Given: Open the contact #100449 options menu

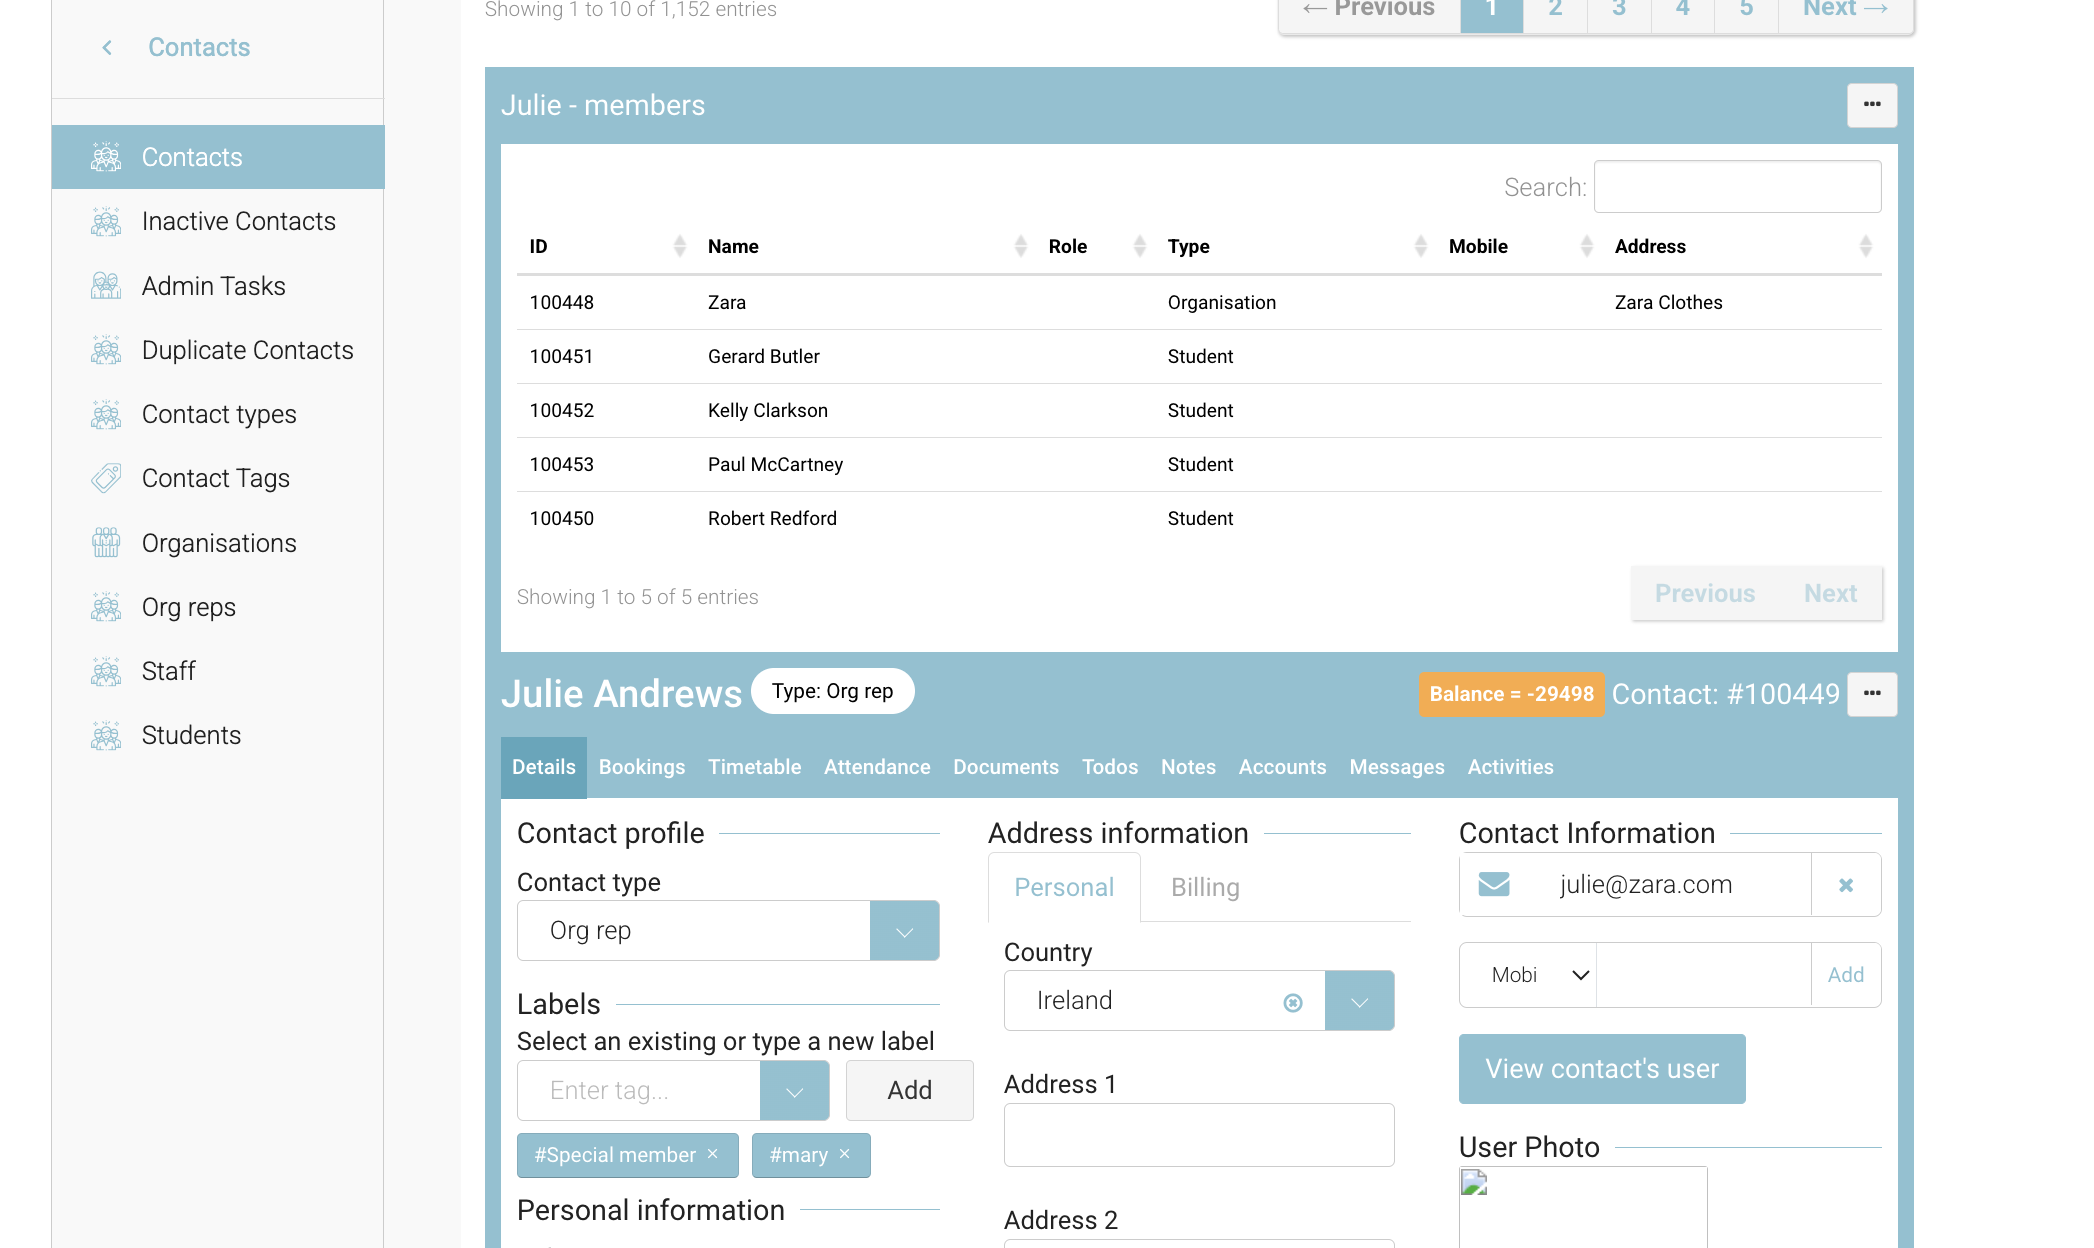Looking at the screenshot, I should click(1871, 694).
